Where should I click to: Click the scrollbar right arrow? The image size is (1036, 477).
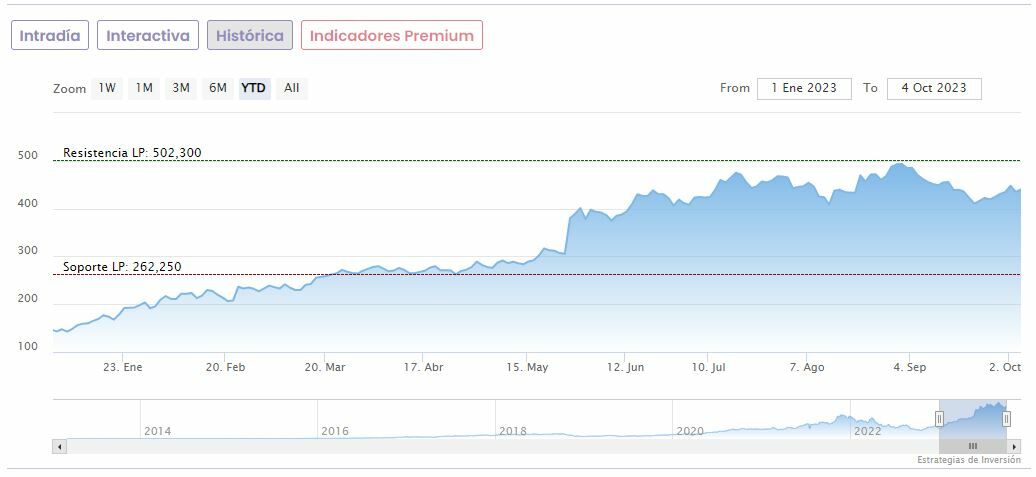(1015, 446)
